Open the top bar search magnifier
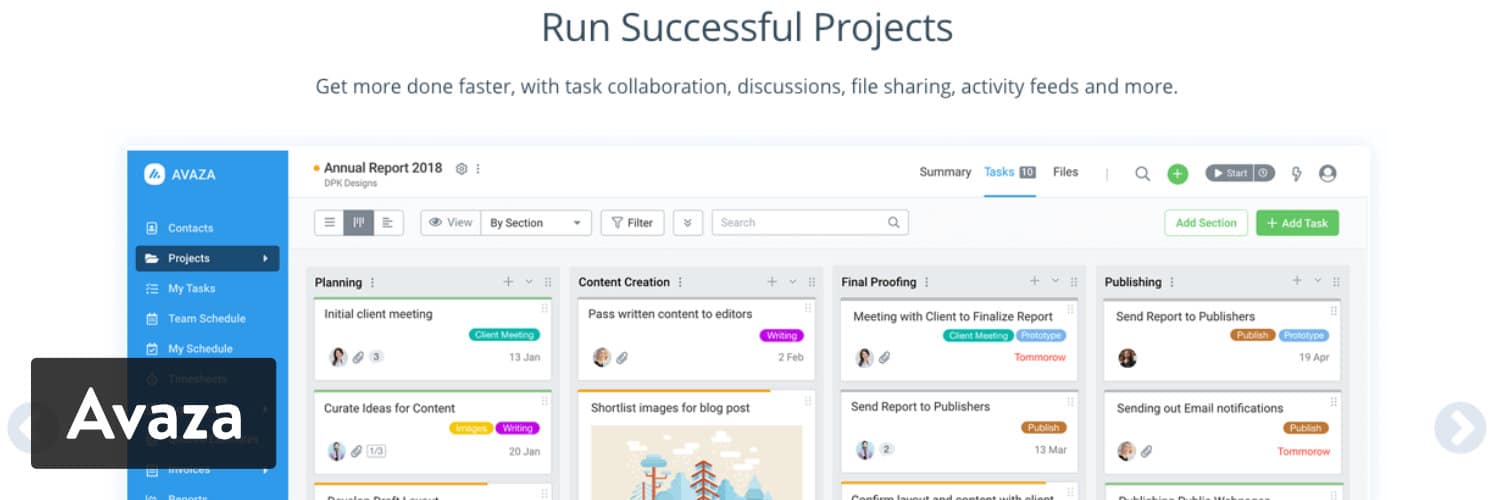 tap(1142, 174)
